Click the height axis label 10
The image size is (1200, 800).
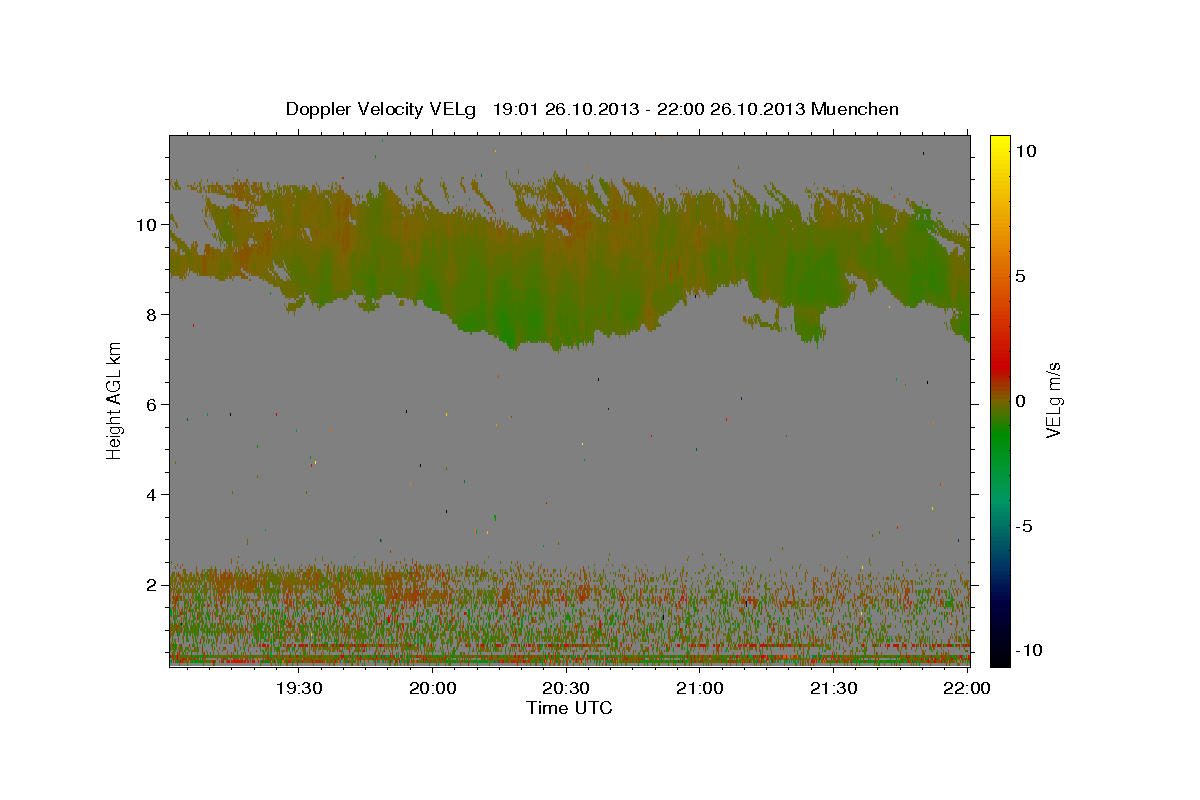148,224
